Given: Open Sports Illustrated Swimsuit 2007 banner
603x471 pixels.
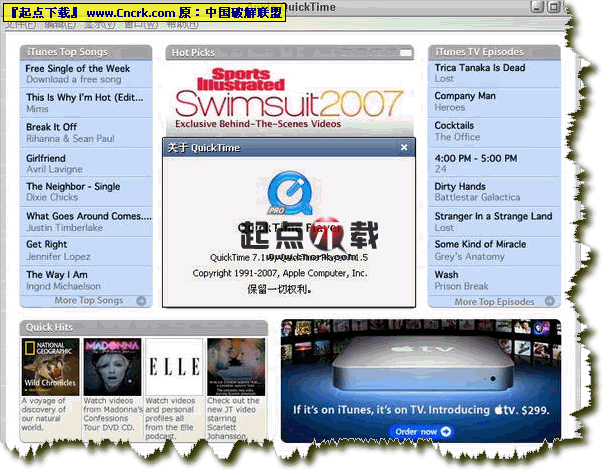Looking at the screenshot, I should pos(289,98).
